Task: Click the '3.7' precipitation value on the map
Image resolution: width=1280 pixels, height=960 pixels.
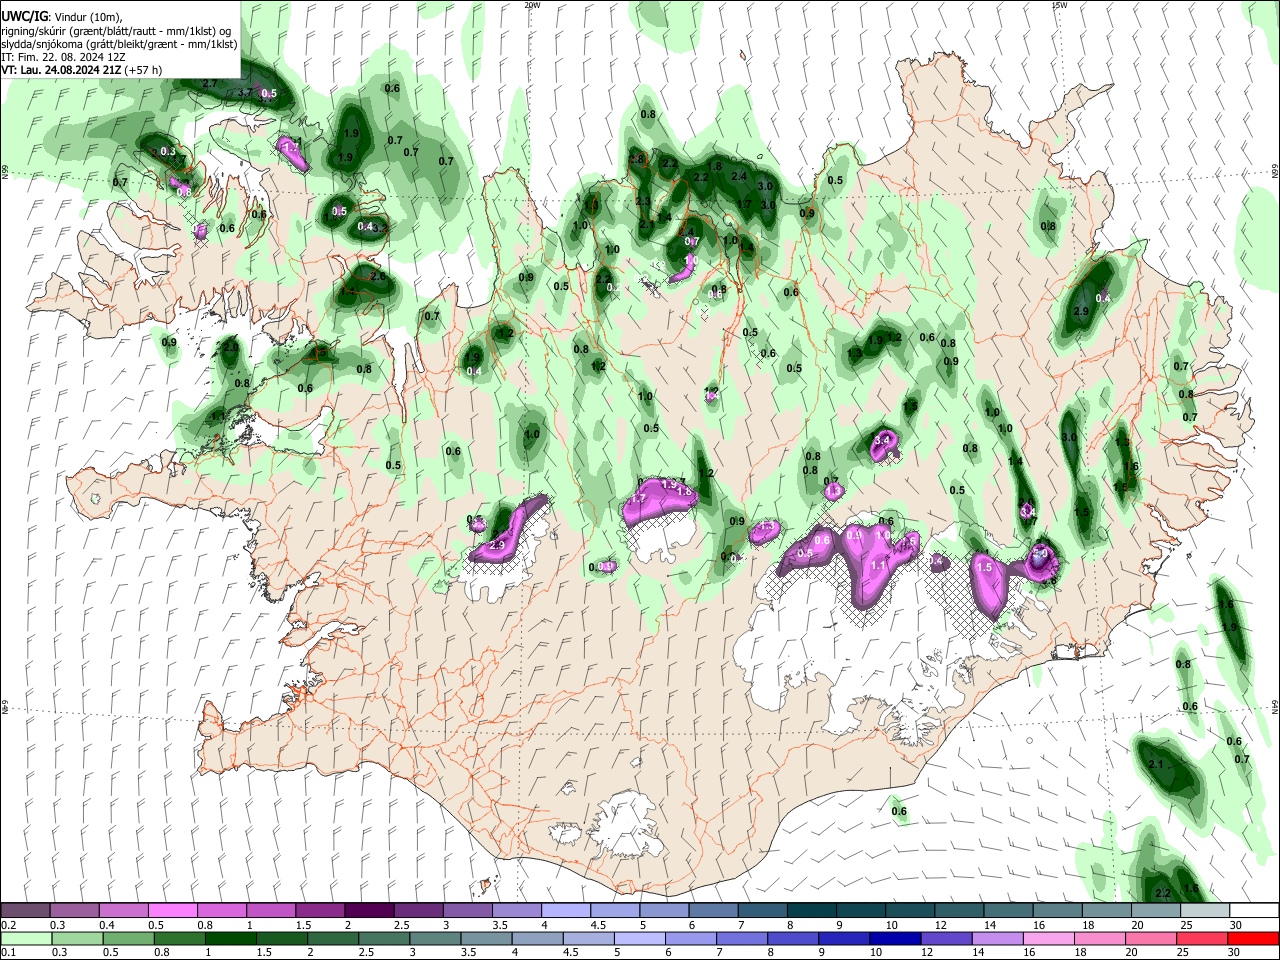Action: 245,93
